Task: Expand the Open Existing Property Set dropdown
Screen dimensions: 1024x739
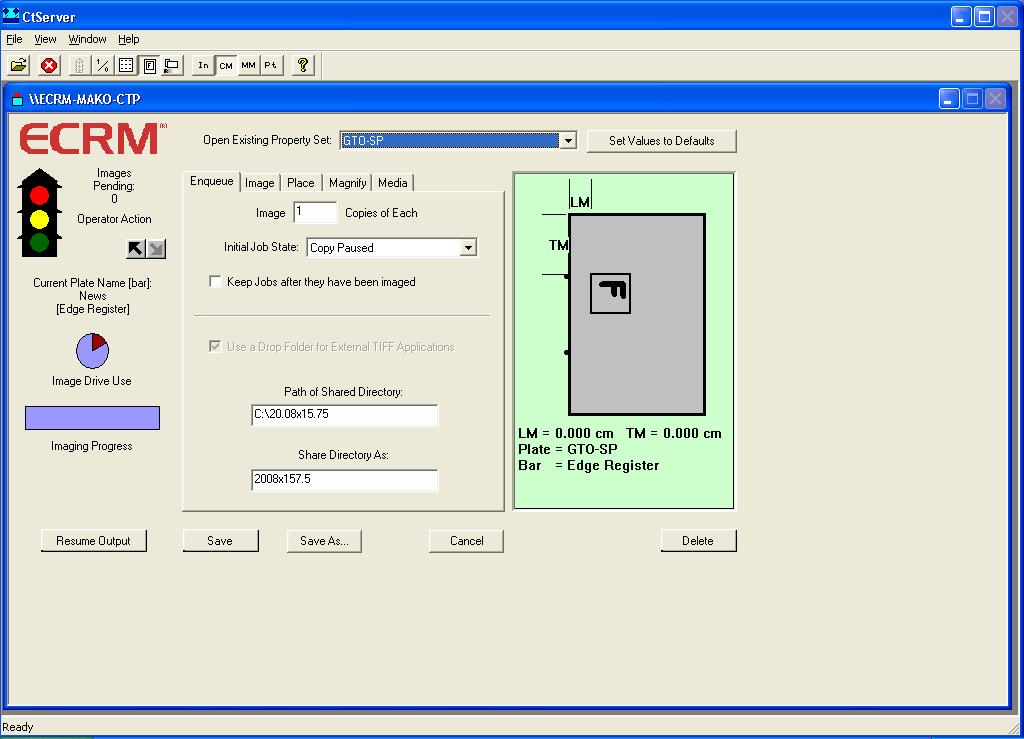Action: (568, 141)
